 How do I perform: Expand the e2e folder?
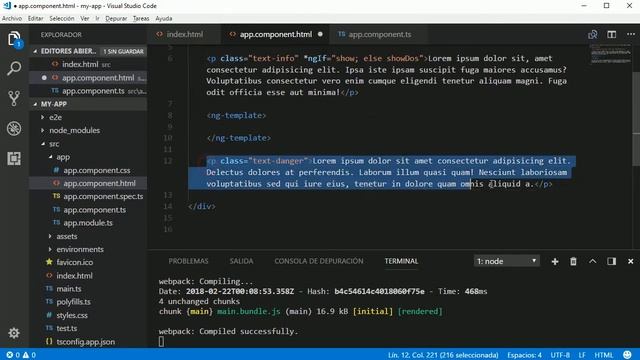42,117
